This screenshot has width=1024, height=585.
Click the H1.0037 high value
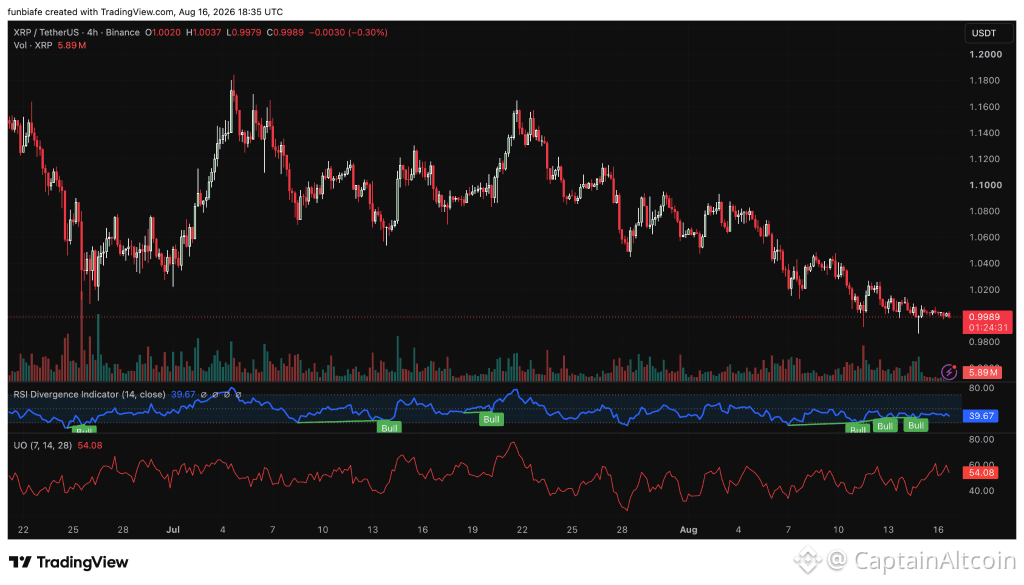pos(204,32)
